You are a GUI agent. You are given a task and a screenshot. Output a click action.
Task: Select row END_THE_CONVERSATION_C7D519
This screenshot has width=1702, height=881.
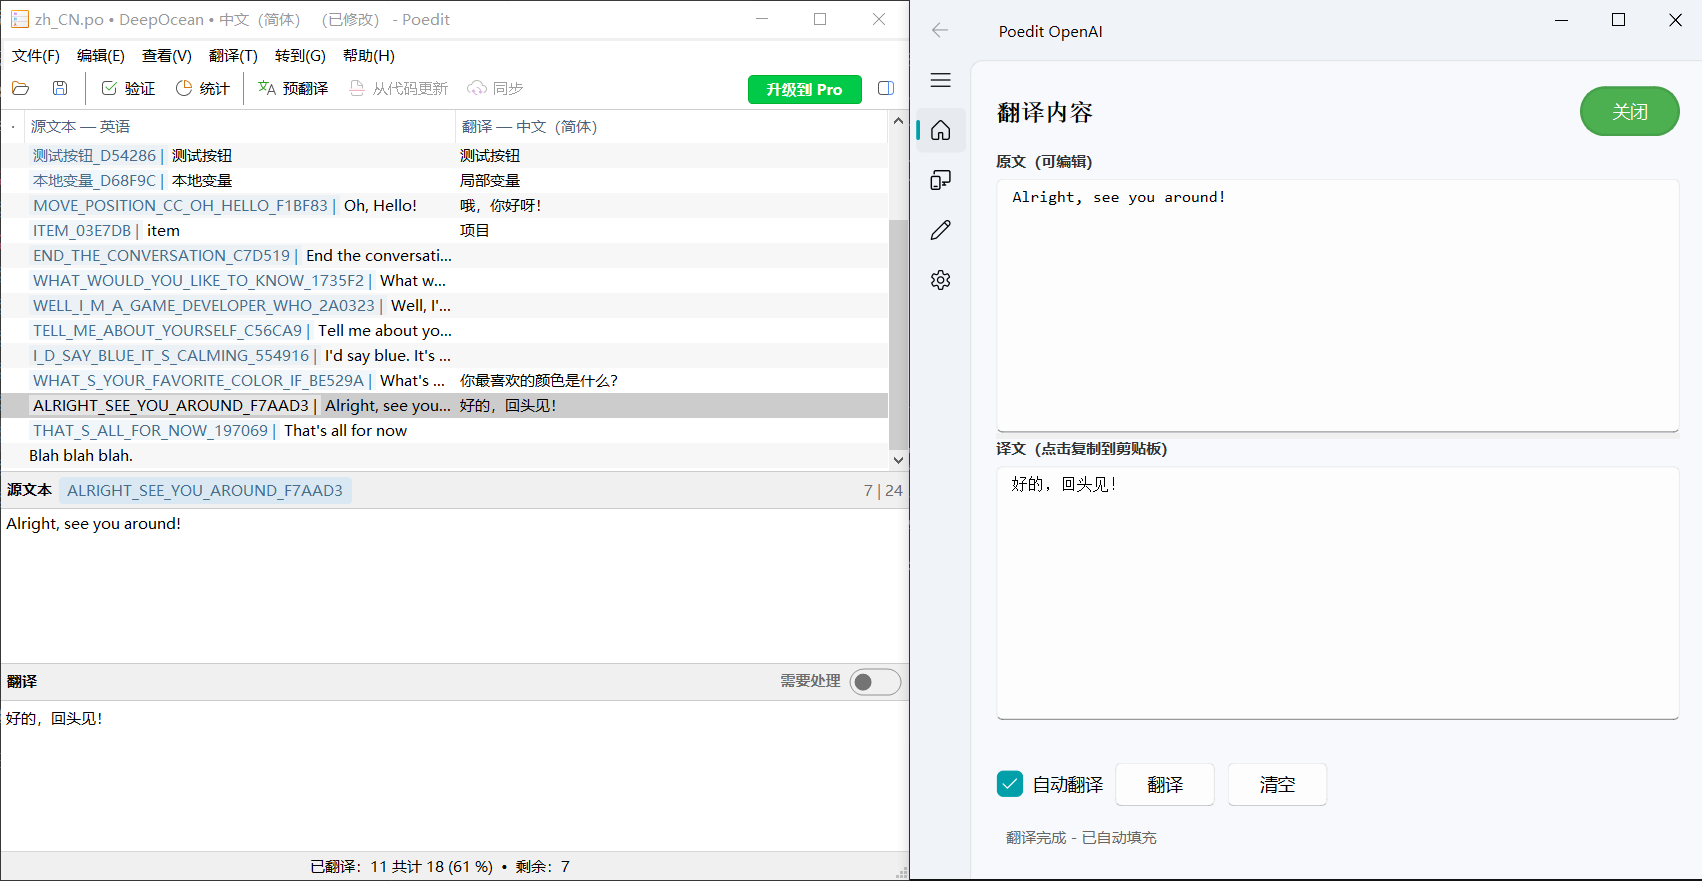point(444,255)
